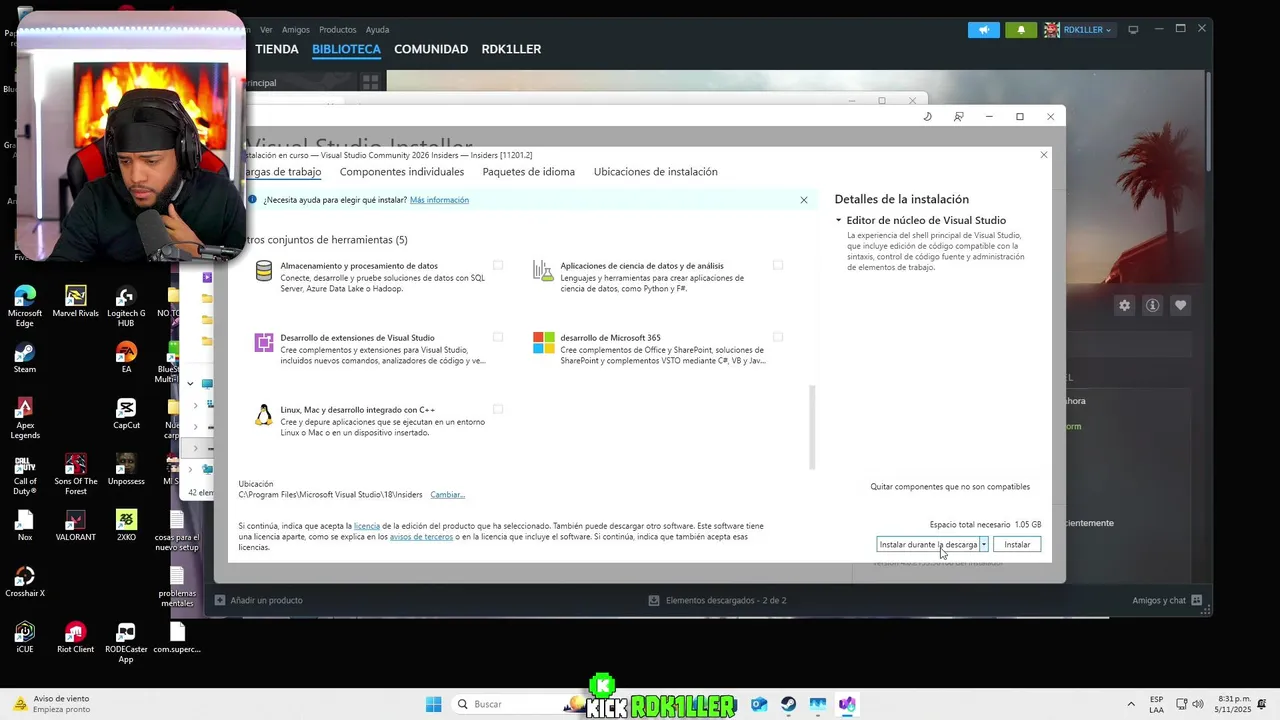Click Steam Big Picture monitor icon
This screenshot has height=720, width=1280.
click(1133, 30)
